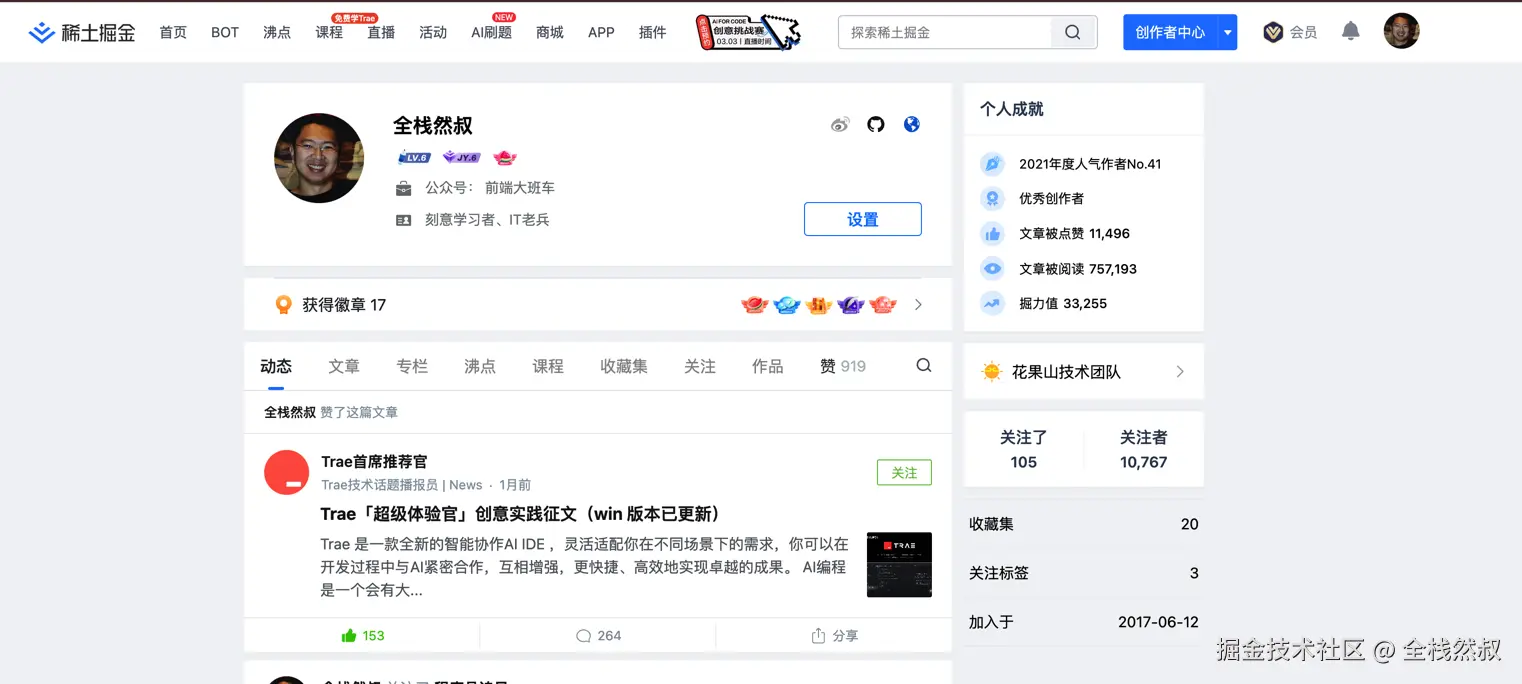Open the notification bell

click(x=1350, y=31)
